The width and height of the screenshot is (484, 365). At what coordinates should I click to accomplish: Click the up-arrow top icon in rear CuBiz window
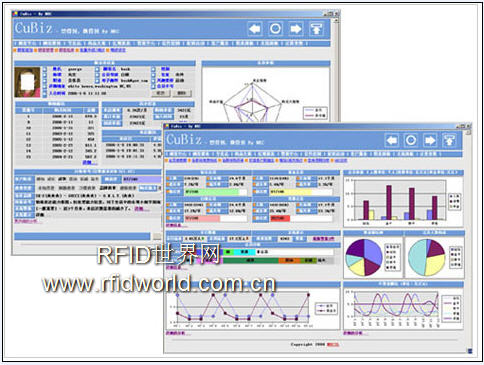coord(316,29)
